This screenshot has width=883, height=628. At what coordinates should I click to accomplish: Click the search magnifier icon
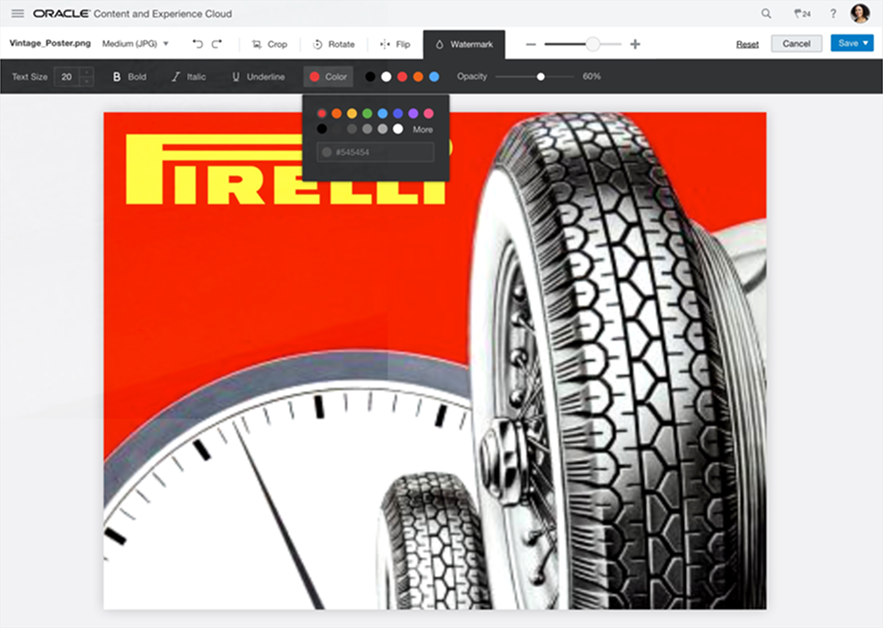(766, 13)
